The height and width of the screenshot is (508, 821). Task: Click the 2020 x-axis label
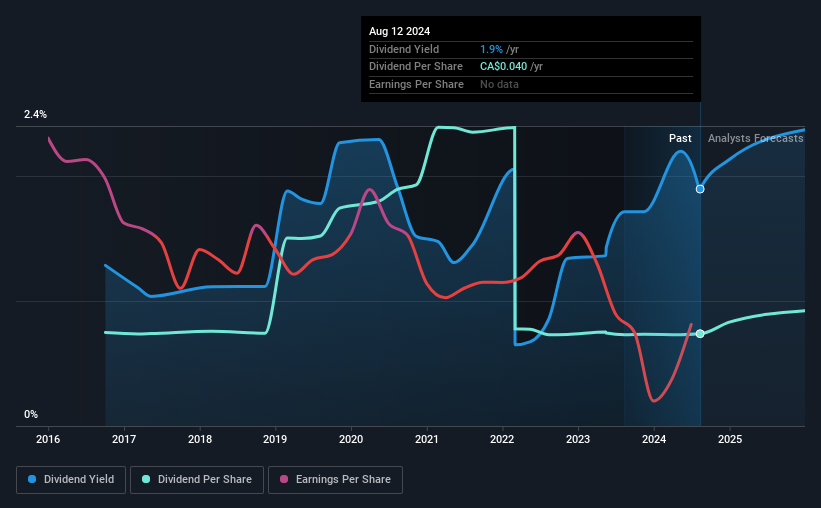(x=351, y=439)
